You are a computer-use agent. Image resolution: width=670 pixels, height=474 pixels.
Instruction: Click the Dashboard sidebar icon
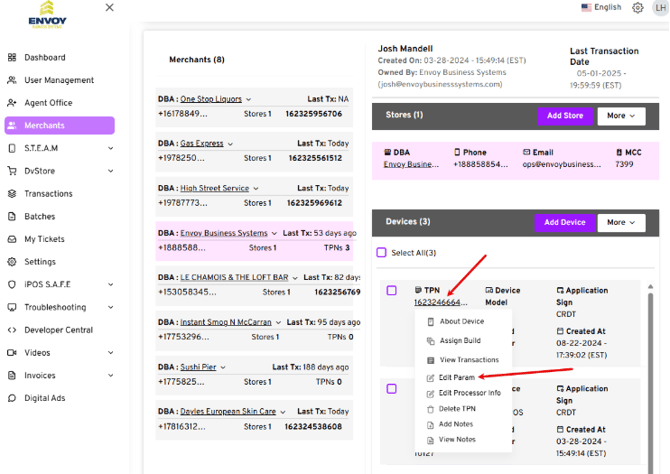12,58
